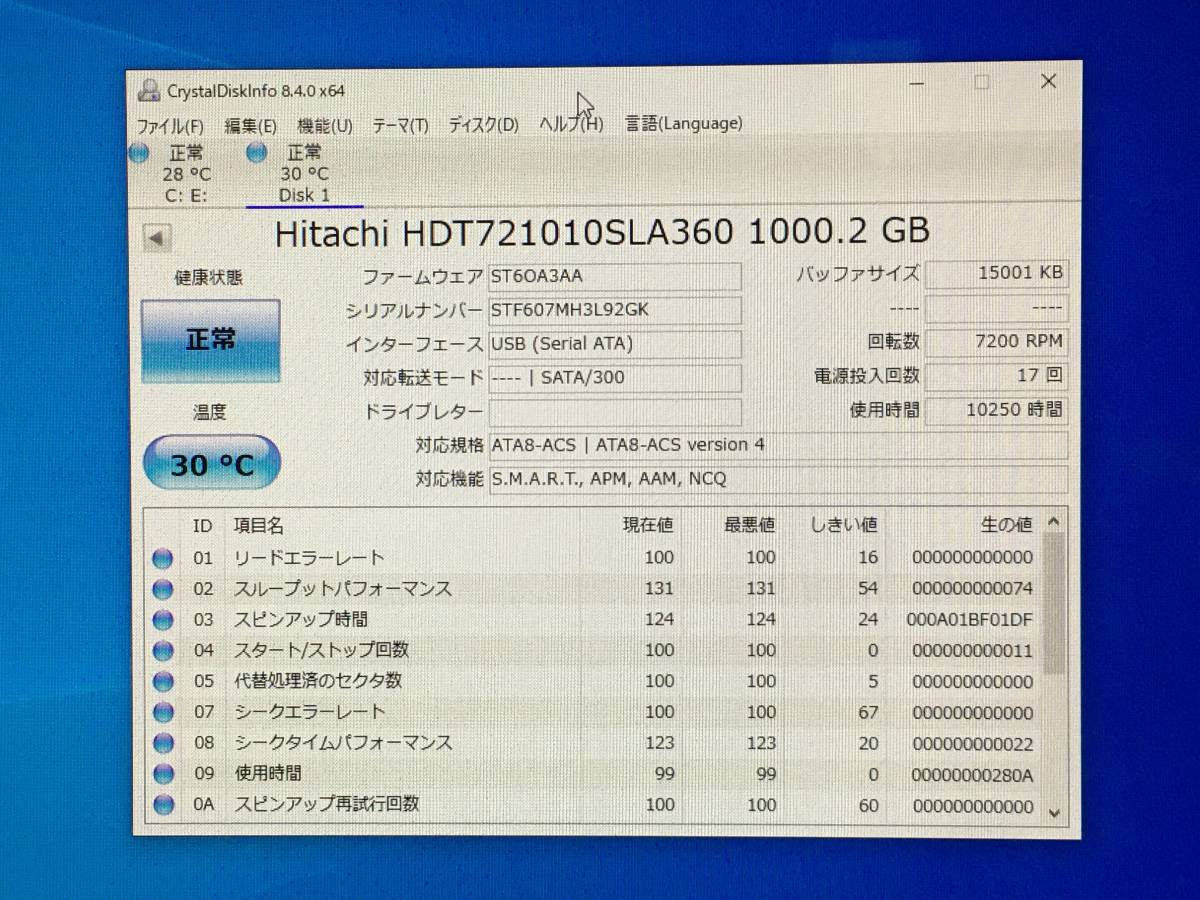
Task: Select the スピンアップ再試行回数 attribute name
Action: coord(326,804)
